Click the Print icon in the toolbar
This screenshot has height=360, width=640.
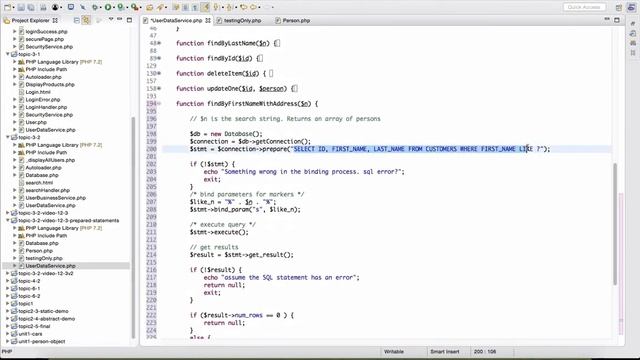coord(42,7)
